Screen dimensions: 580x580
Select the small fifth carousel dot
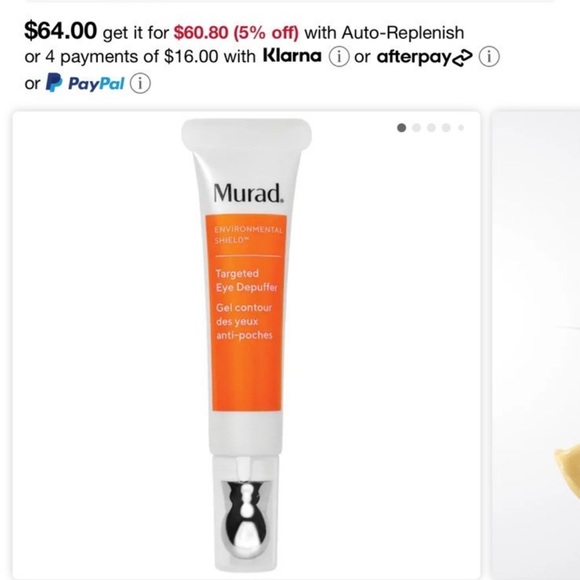(x=461, y=128)
